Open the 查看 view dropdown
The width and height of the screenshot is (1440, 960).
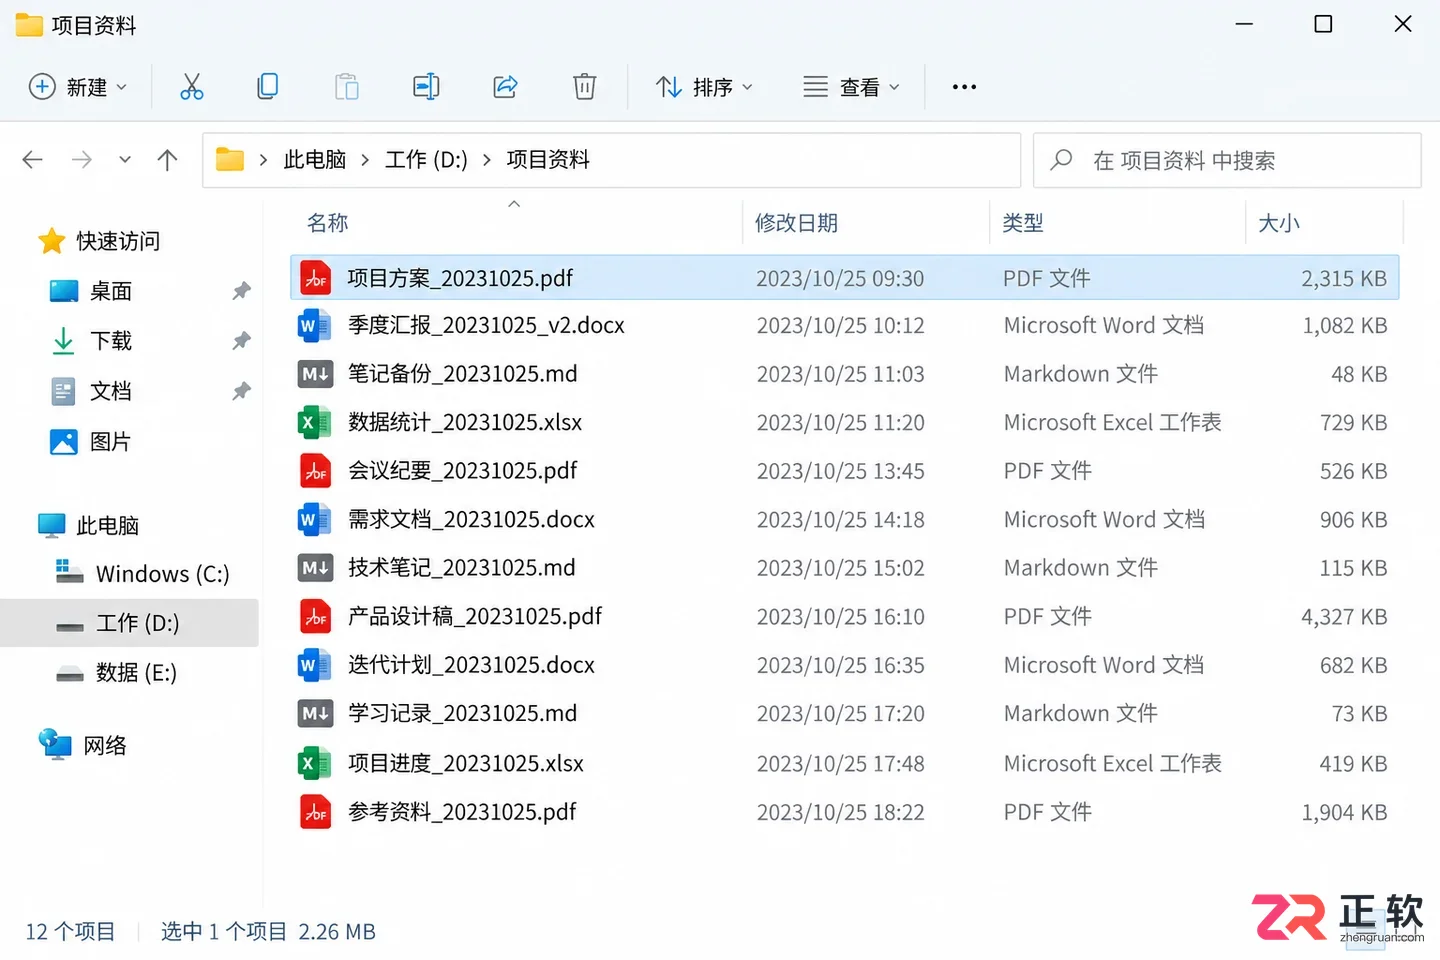tap(851, 87)
